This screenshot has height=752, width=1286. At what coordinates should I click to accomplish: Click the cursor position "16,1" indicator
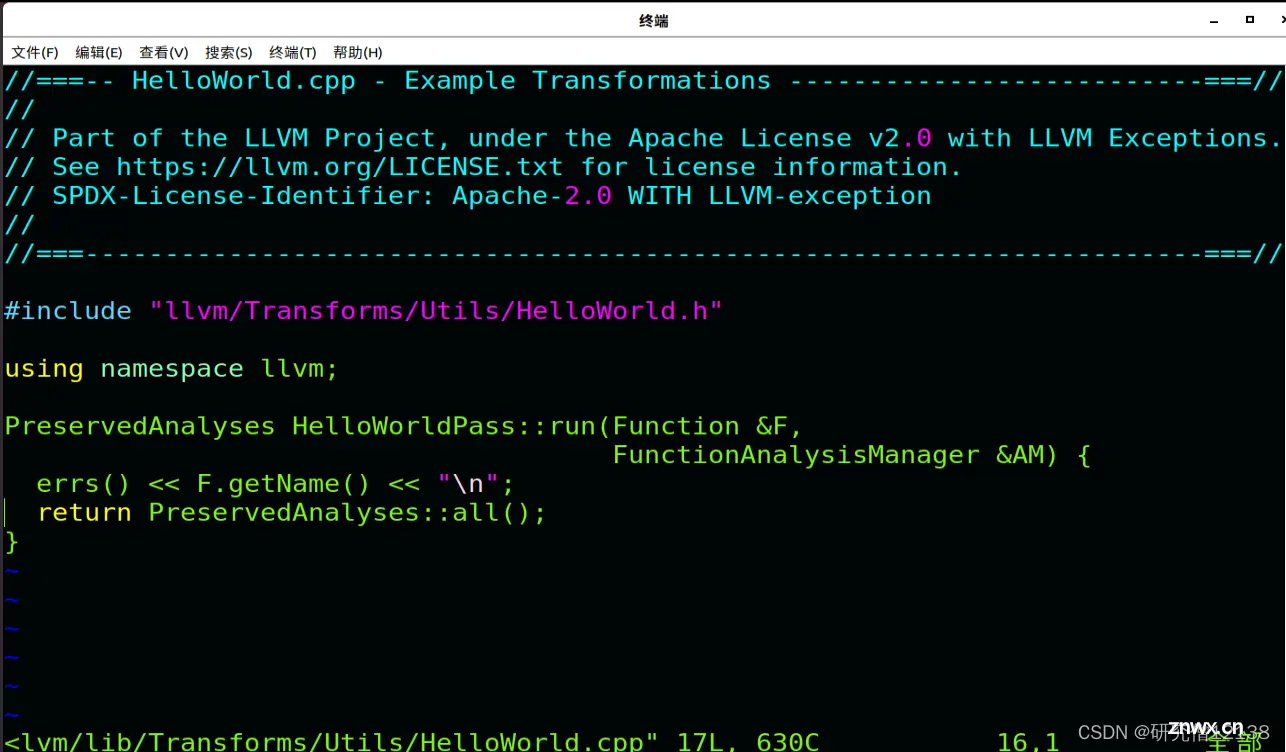[x=1028, y=741]
